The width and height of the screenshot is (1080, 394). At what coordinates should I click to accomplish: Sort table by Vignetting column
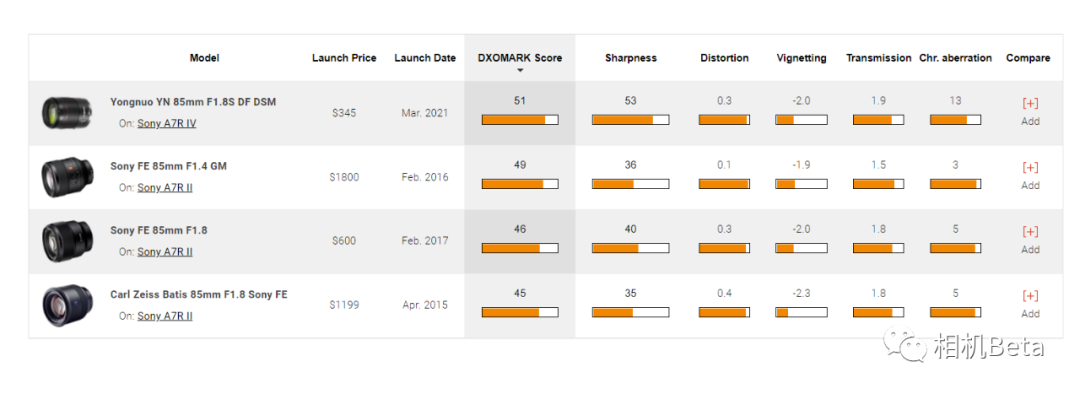point(801,58)
